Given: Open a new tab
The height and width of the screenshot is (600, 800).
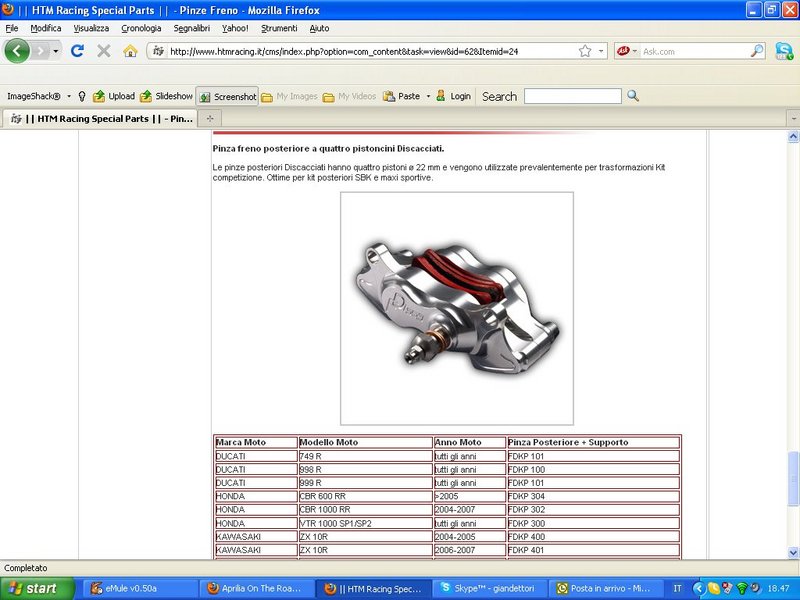Looking at the screenshot, I should point(210,118).
